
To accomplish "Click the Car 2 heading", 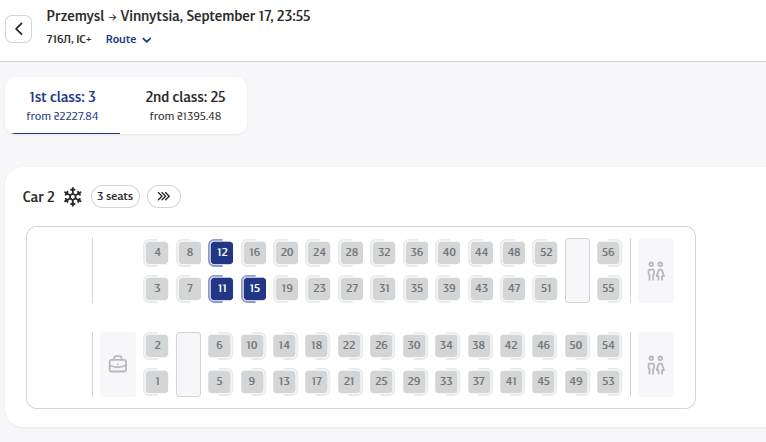I will pos(39,197).
